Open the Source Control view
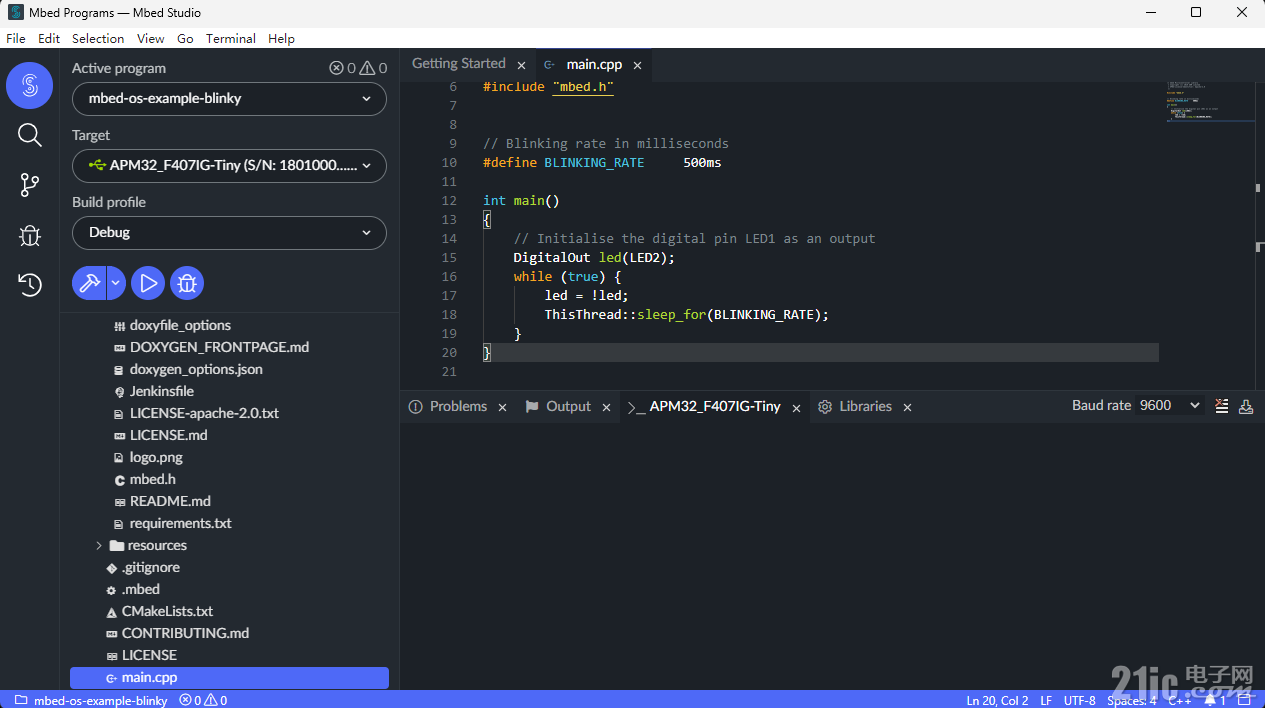 point(30,185)
